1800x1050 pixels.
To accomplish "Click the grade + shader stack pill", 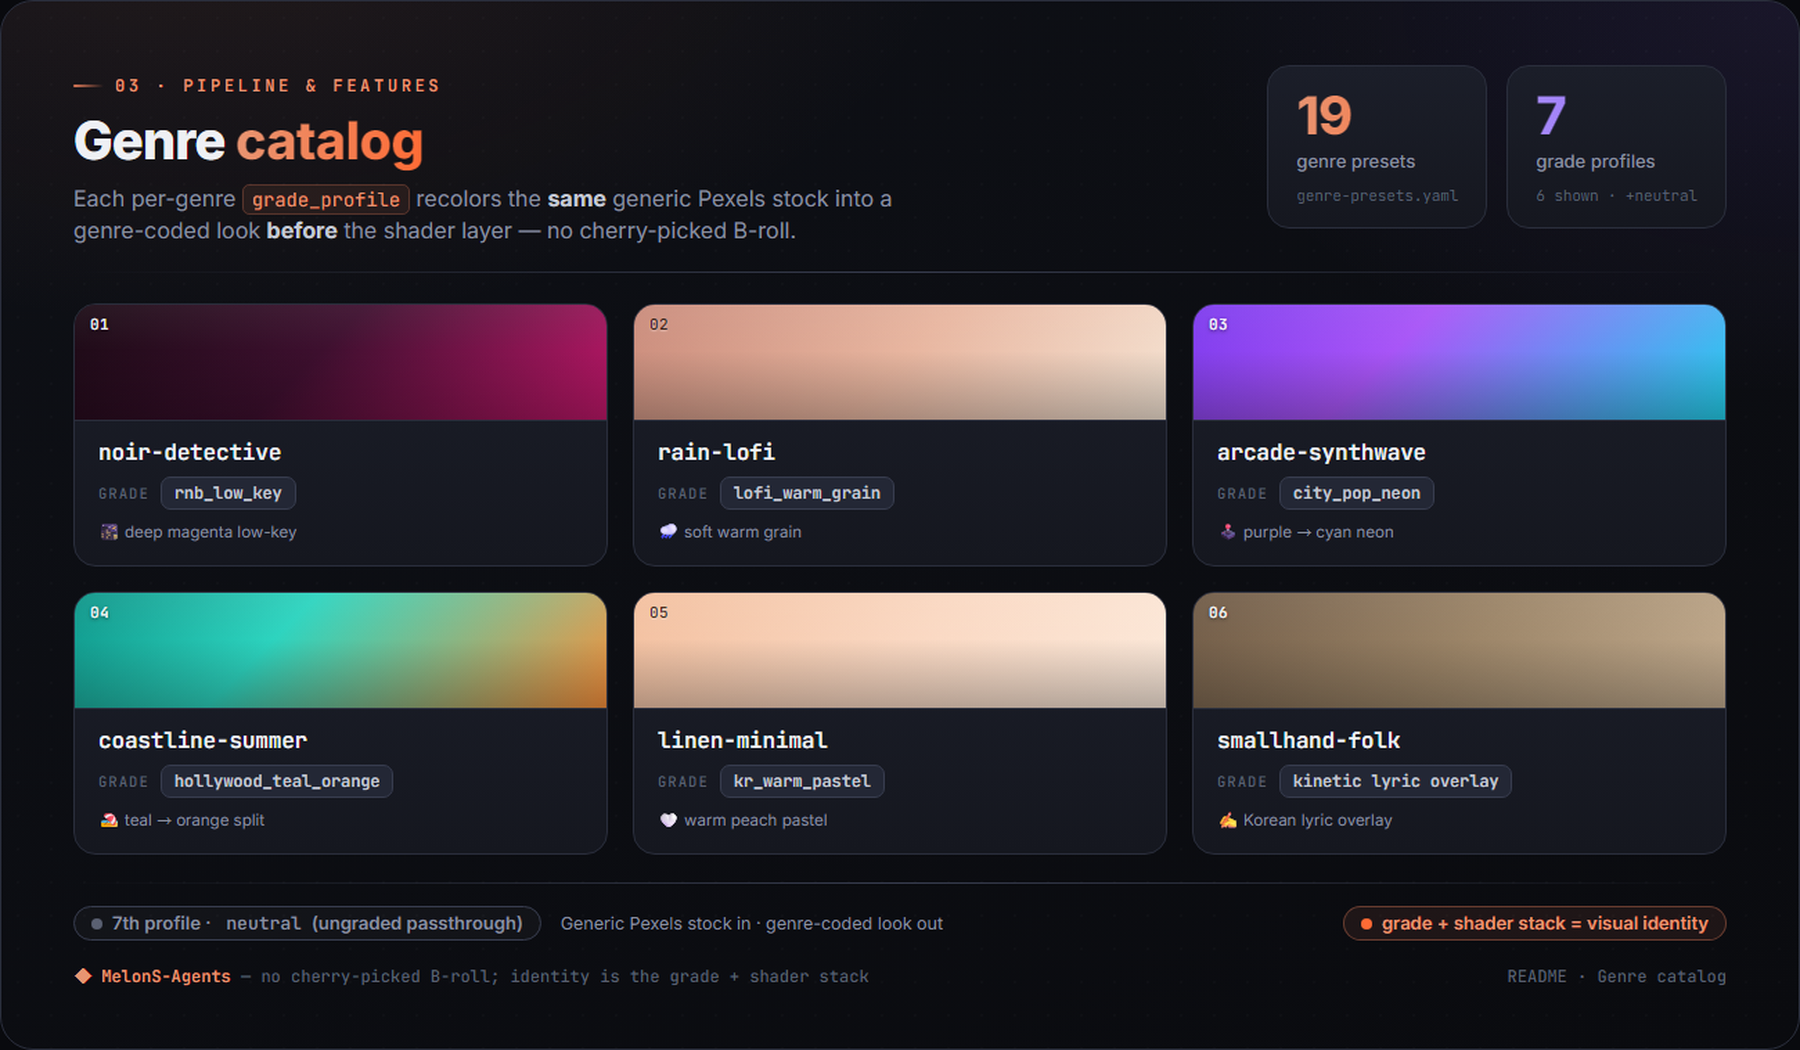I will [1534, 923].
